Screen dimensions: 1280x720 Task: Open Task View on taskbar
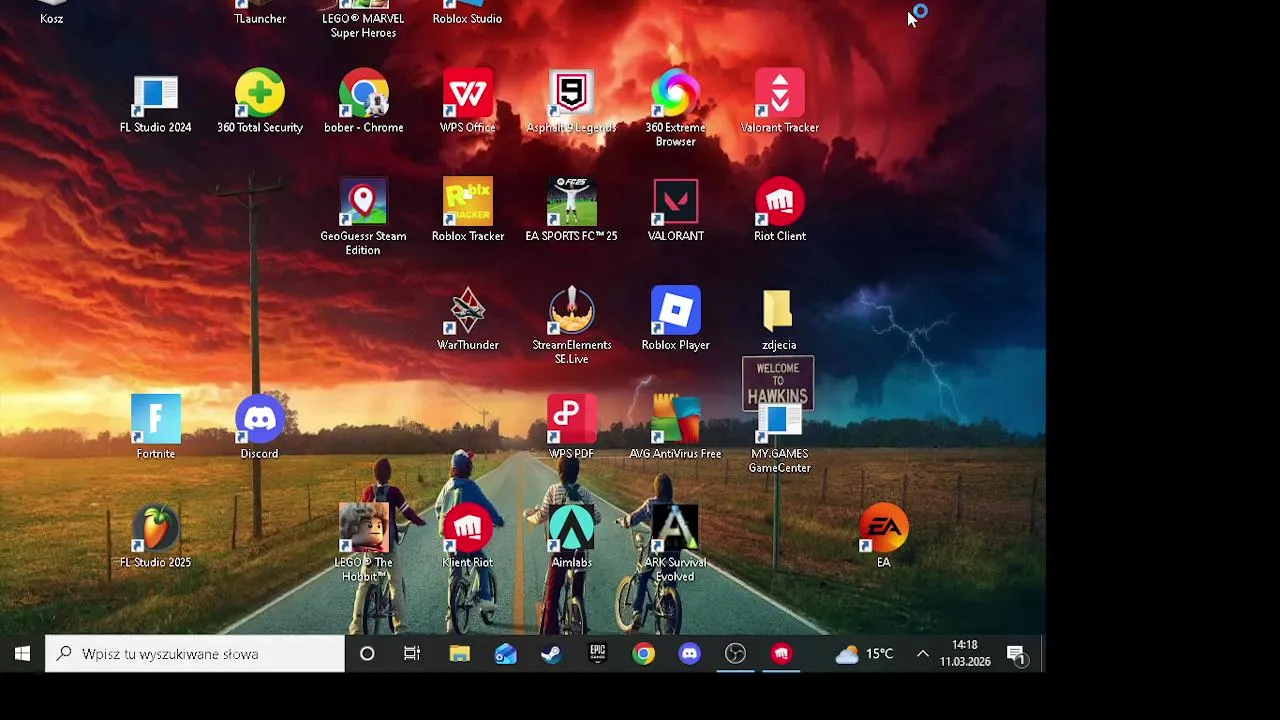(x=412, y=654)
